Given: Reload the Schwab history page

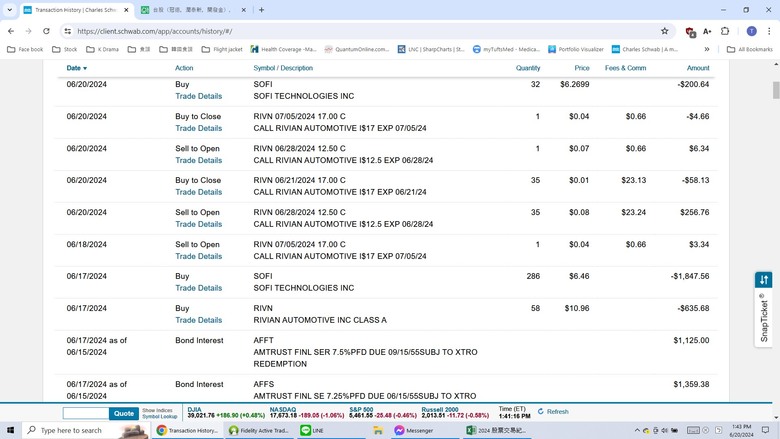Looking at the screenshot, I should [x=46, y=31].
